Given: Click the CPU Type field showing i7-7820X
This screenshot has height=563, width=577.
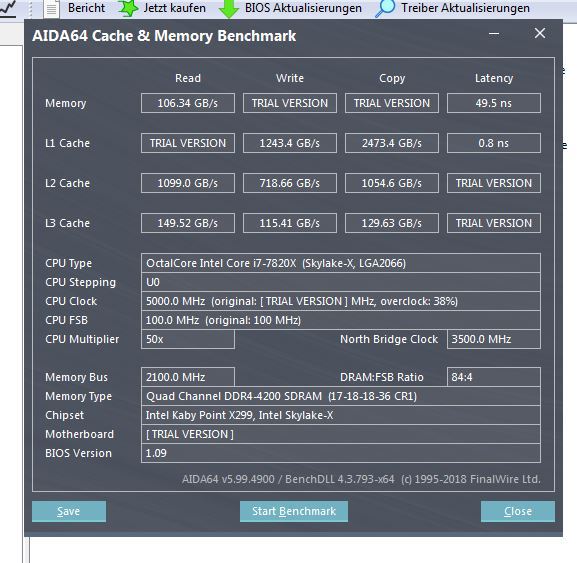Looking at the screenshot, I should (341, 263).
